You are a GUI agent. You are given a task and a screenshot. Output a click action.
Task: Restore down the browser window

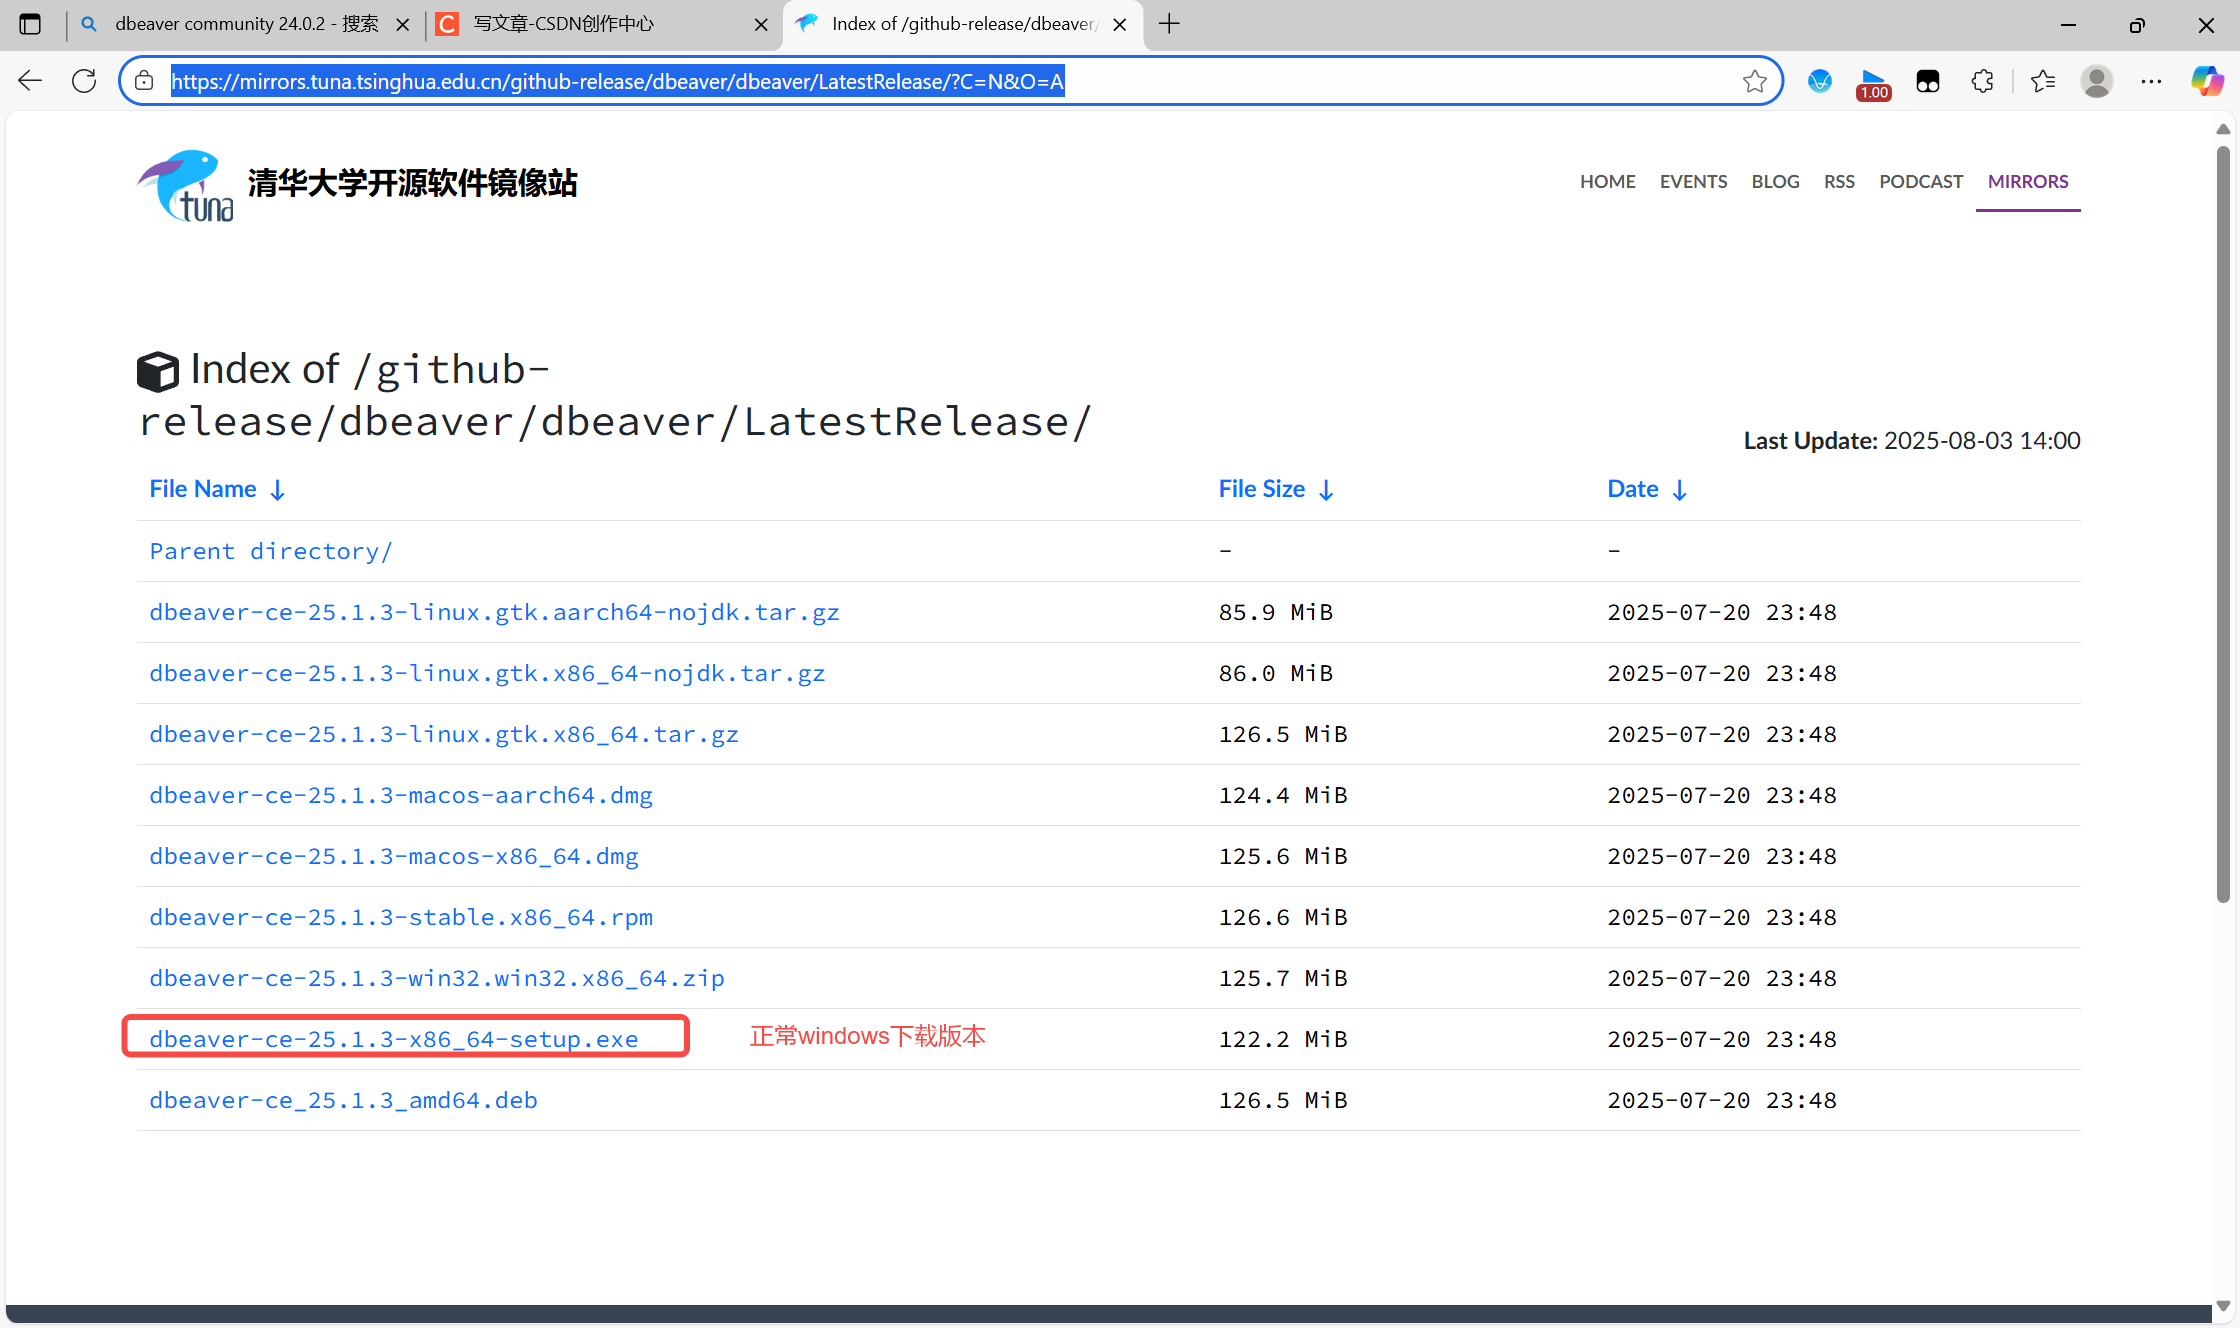click(2137, 25)
